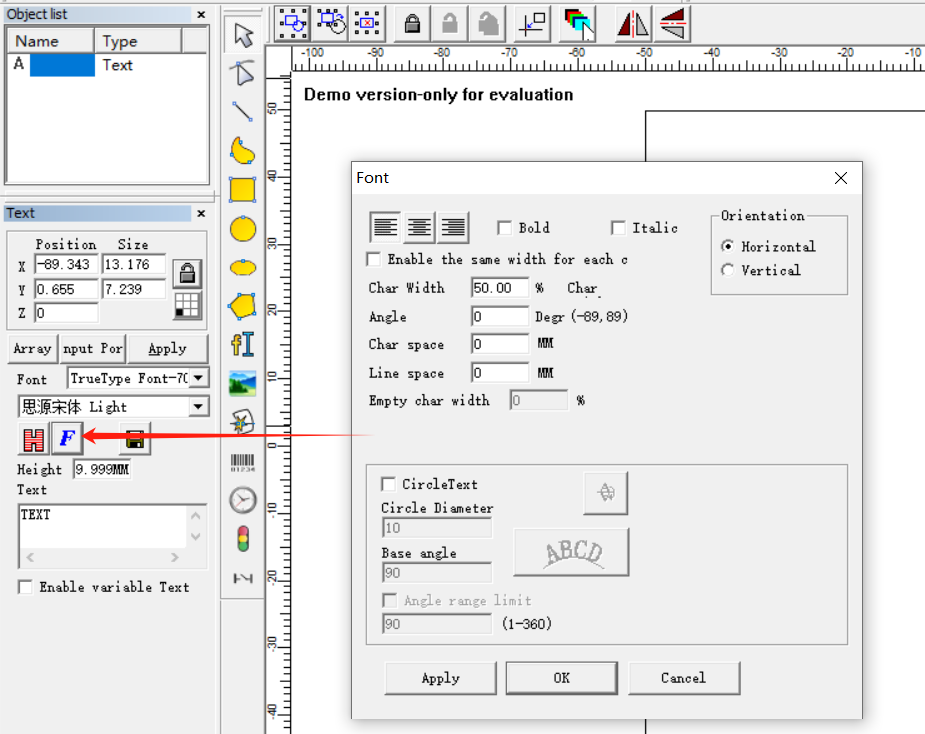
Task: Select the timer clock tool
Action: [242, 500]
